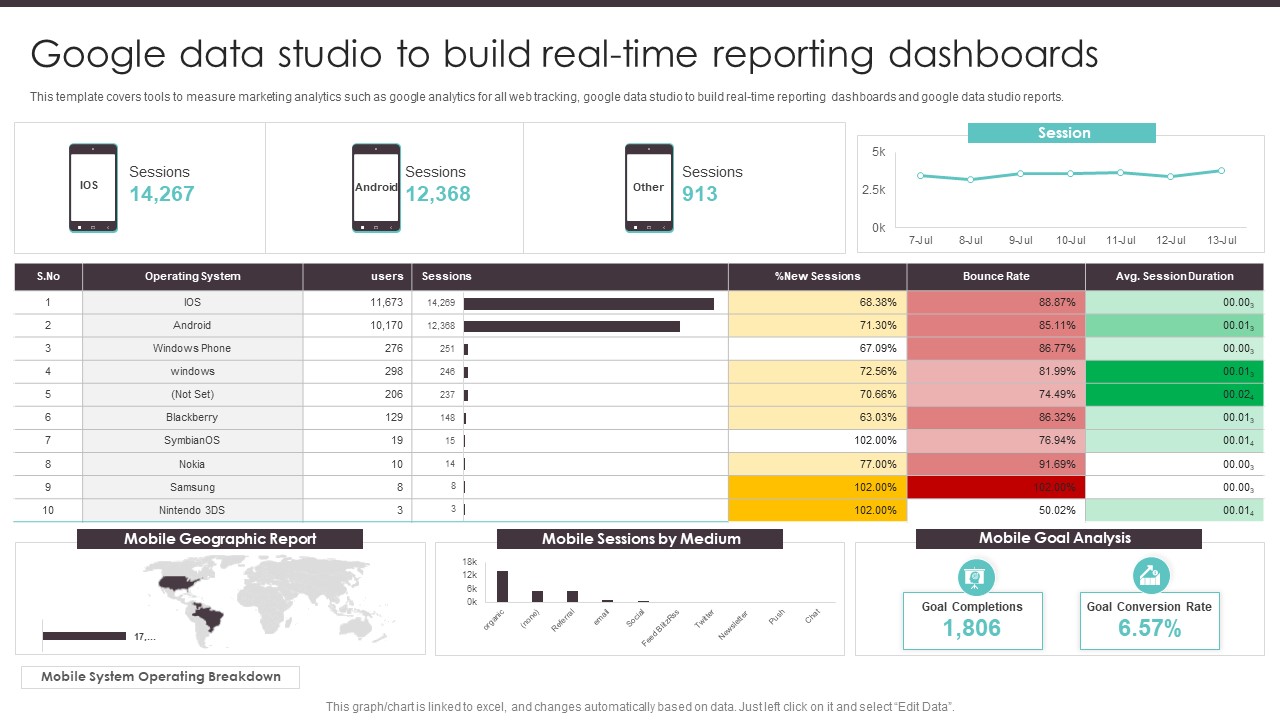Click the Bounce Rate column header
Viewport: 1280px width, 720px height.
(x=996, y=277)
